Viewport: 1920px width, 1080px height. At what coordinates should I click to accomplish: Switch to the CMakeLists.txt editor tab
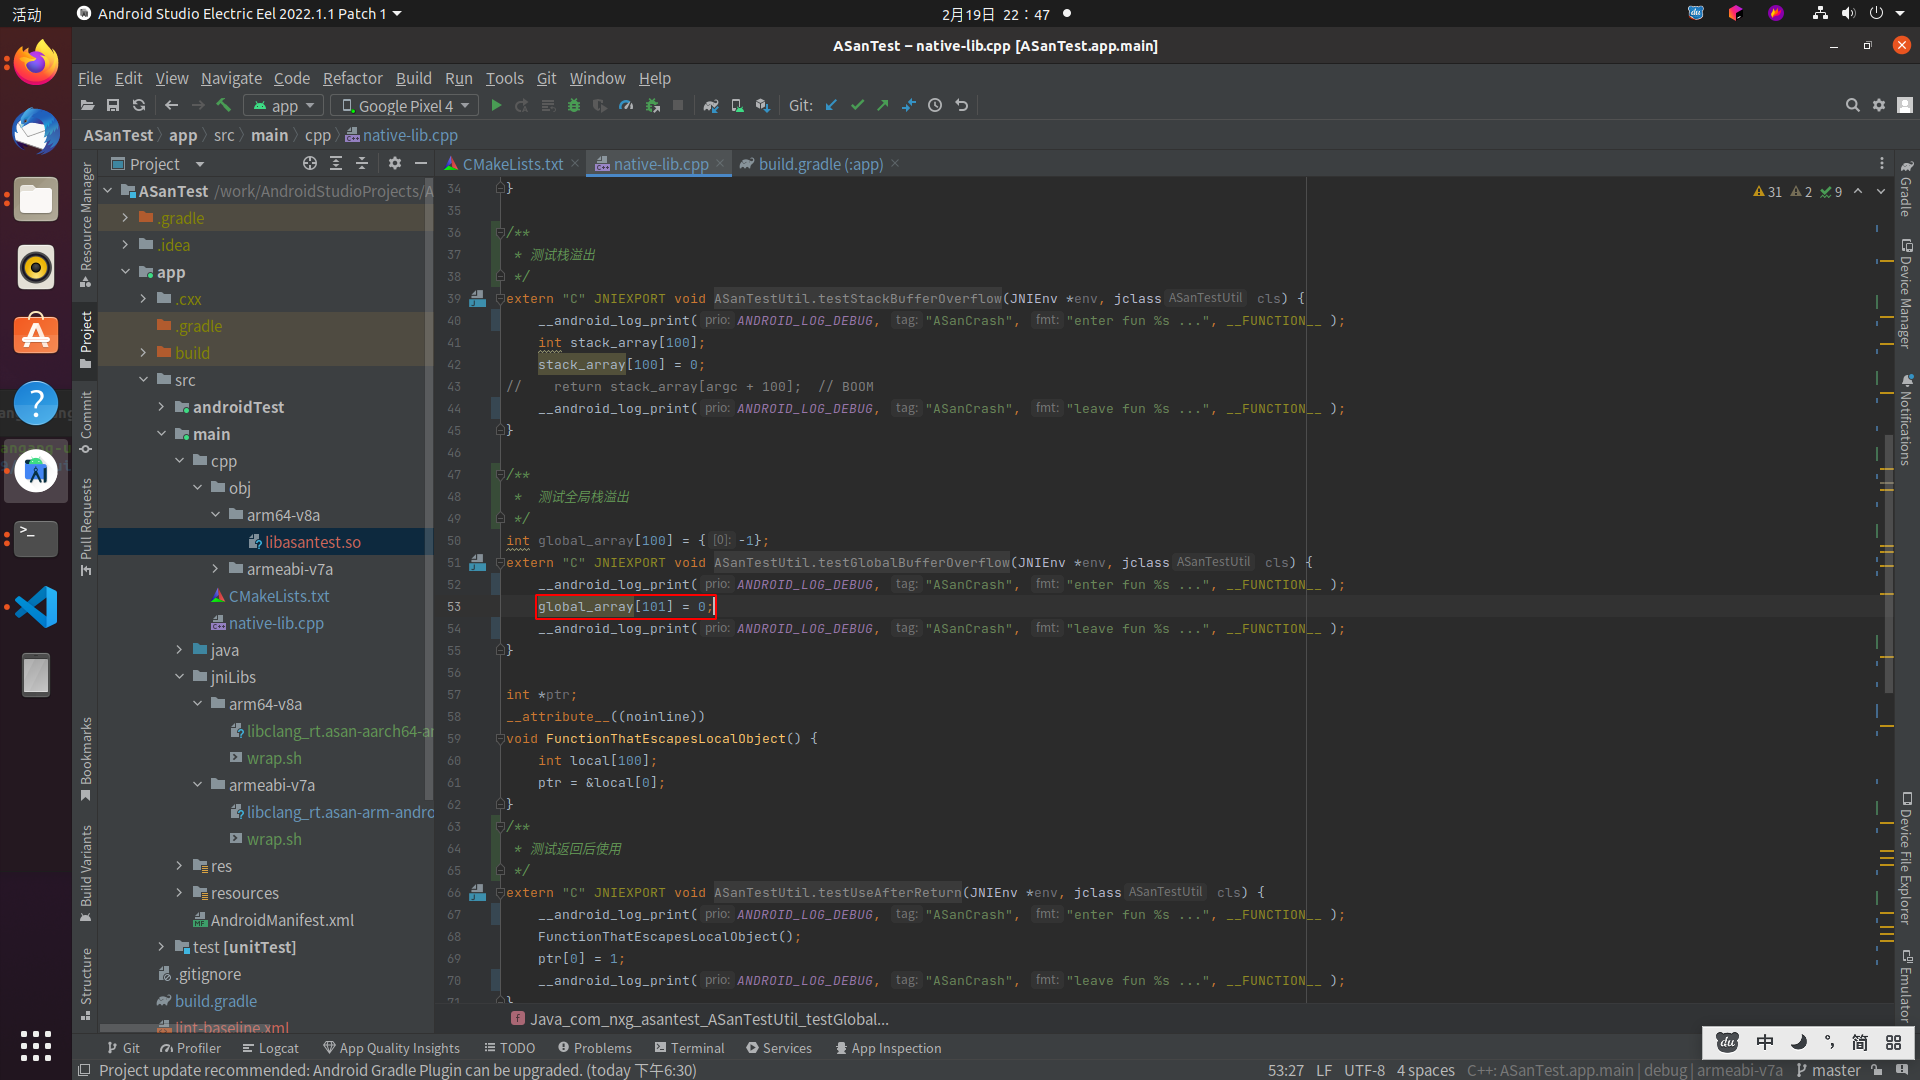[x=512, y=164]
